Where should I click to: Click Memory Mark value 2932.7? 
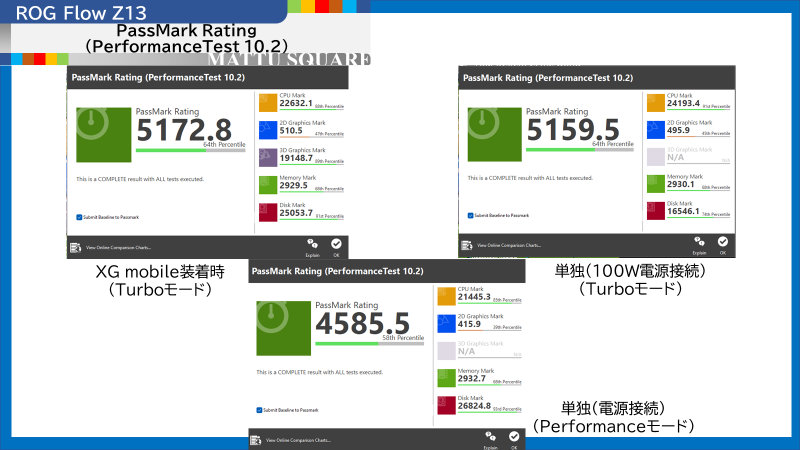(471, 379)
